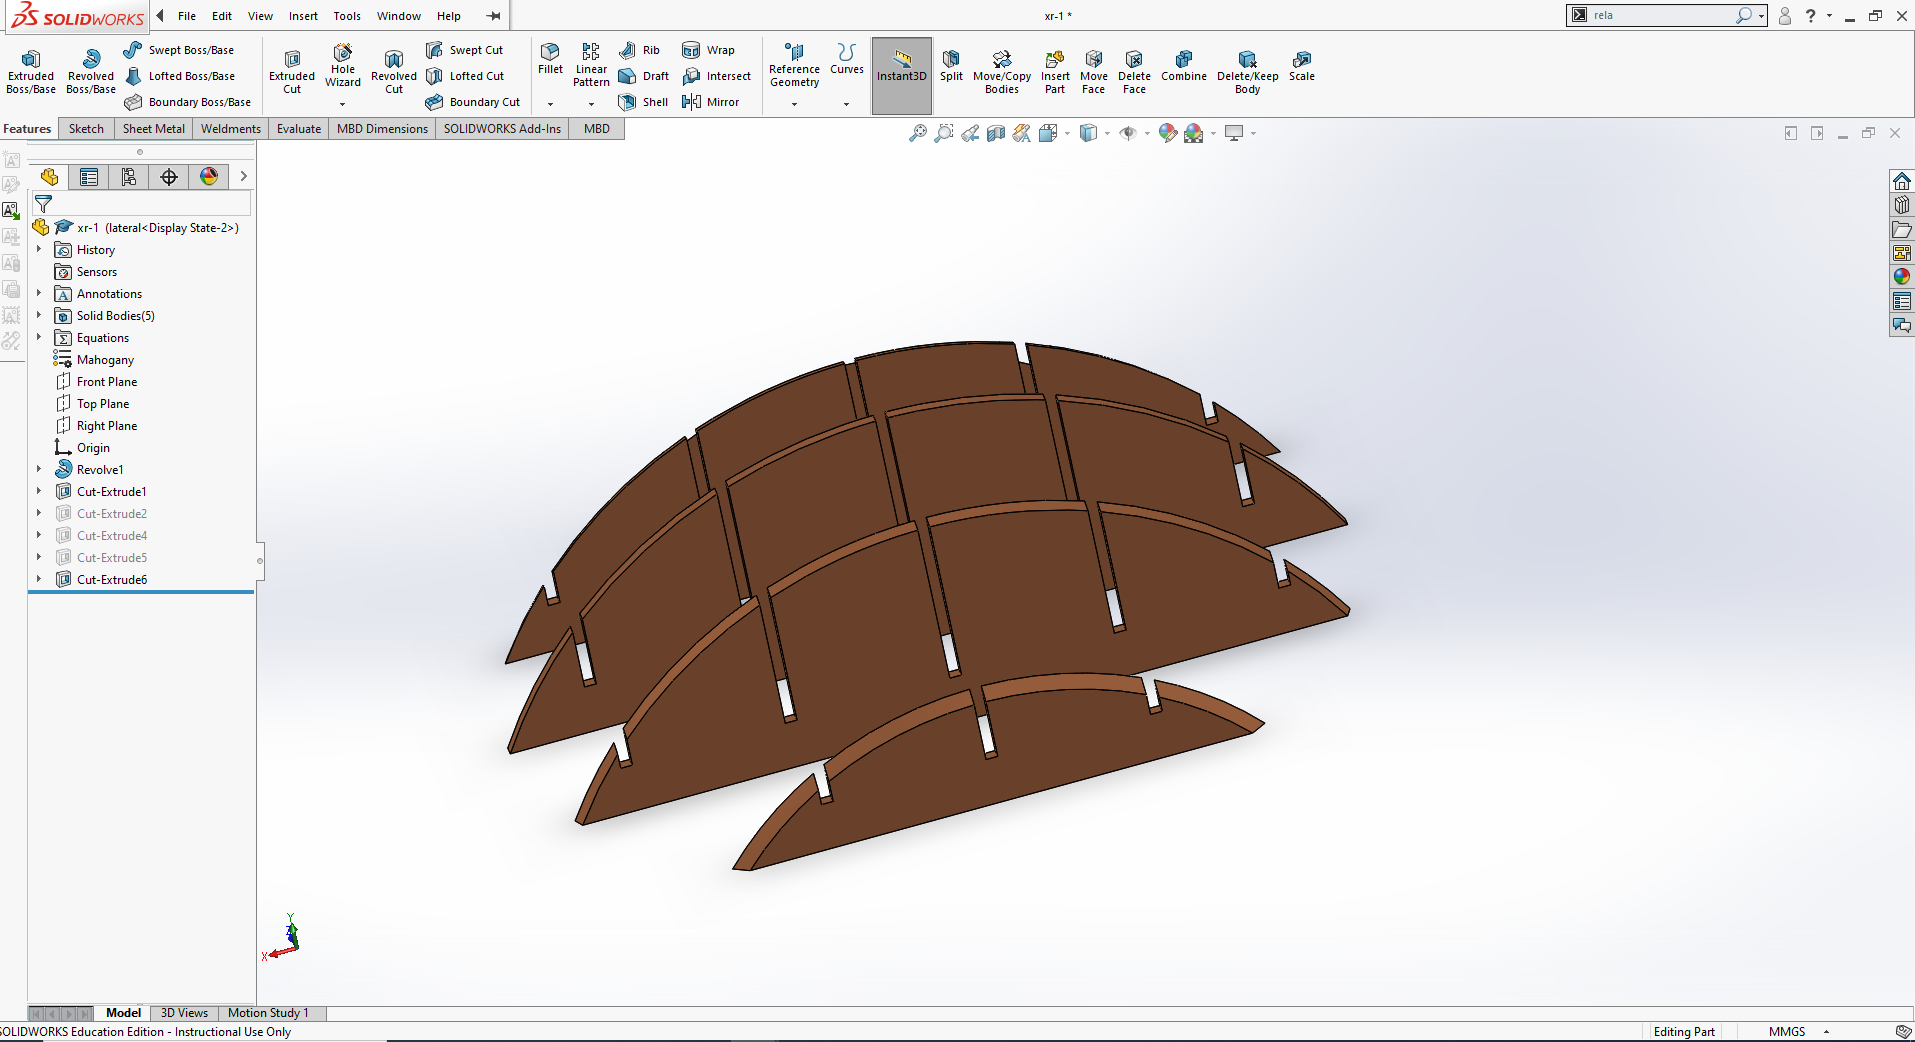The height and width of the screenshot is (1042, 1915).
Task: Select the Lofted Cut tool
Action: click(465, 76)
